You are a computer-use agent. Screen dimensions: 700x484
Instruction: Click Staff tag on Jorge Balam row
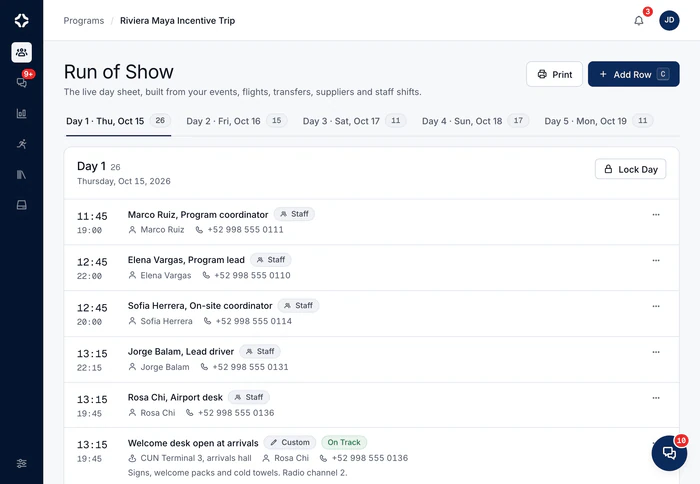coord(260,351)
